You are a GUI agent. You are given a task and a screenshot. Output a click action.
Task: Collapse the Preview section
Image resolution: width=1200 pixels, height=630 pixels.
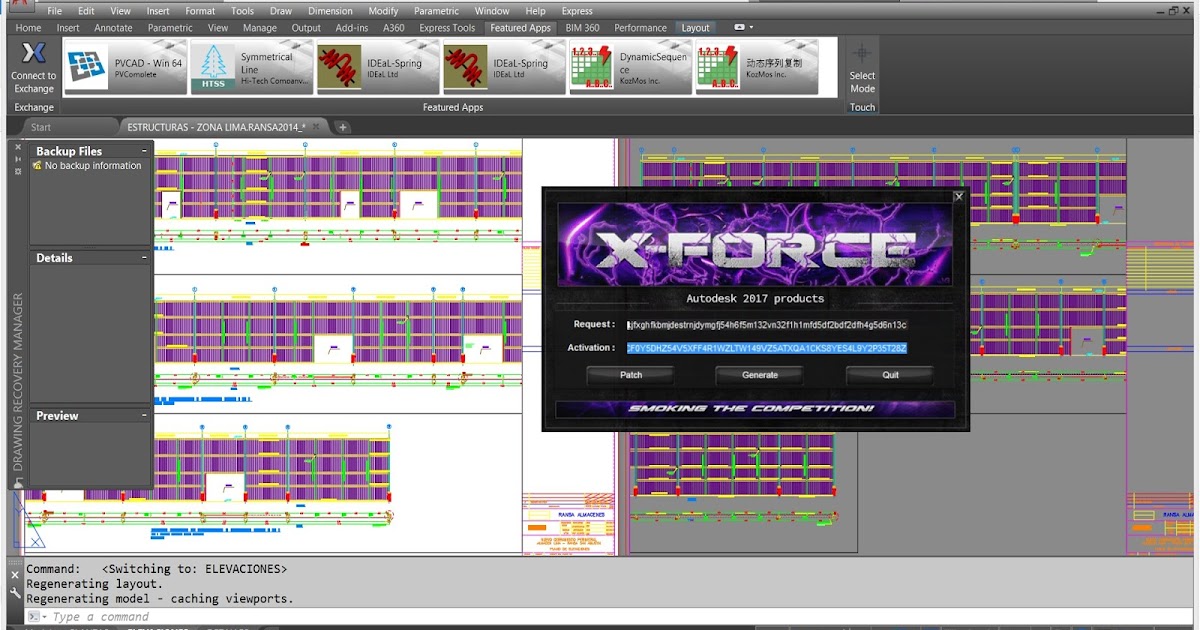click(144, 415)
